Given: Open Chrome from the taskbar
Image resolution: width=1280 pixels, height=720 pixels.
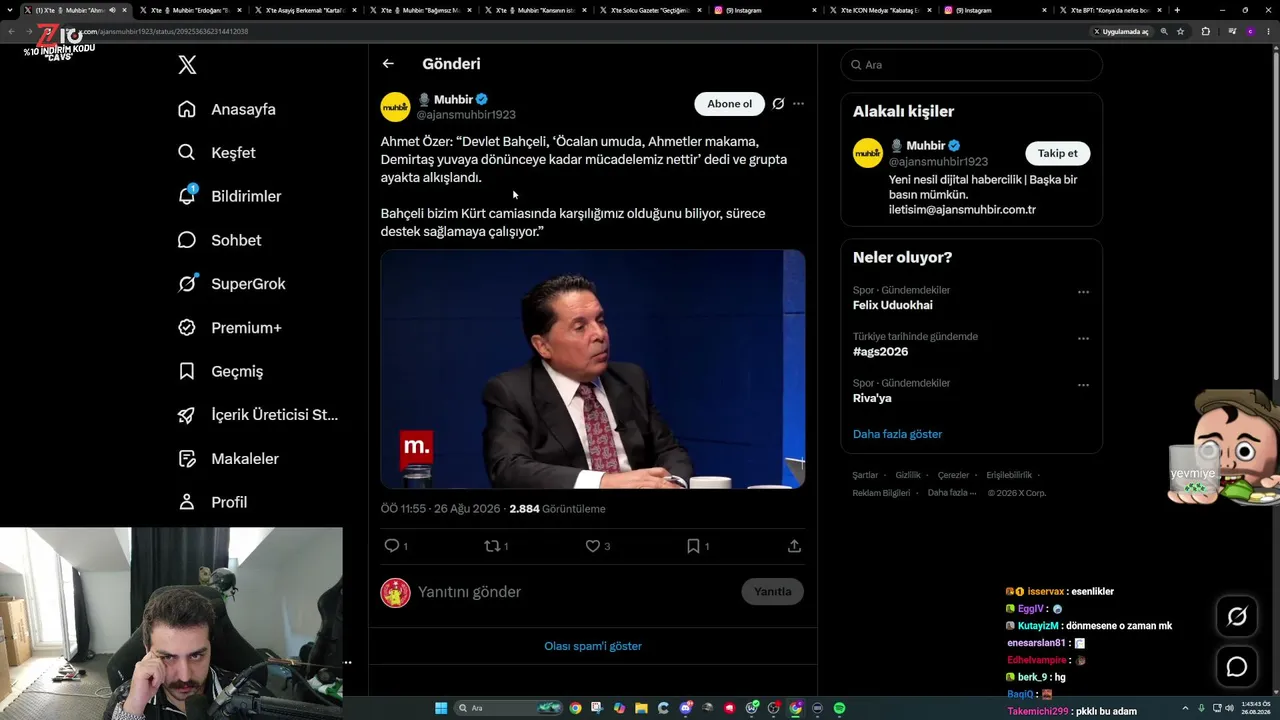Looking at the screenshot, I should pos(575,708).
